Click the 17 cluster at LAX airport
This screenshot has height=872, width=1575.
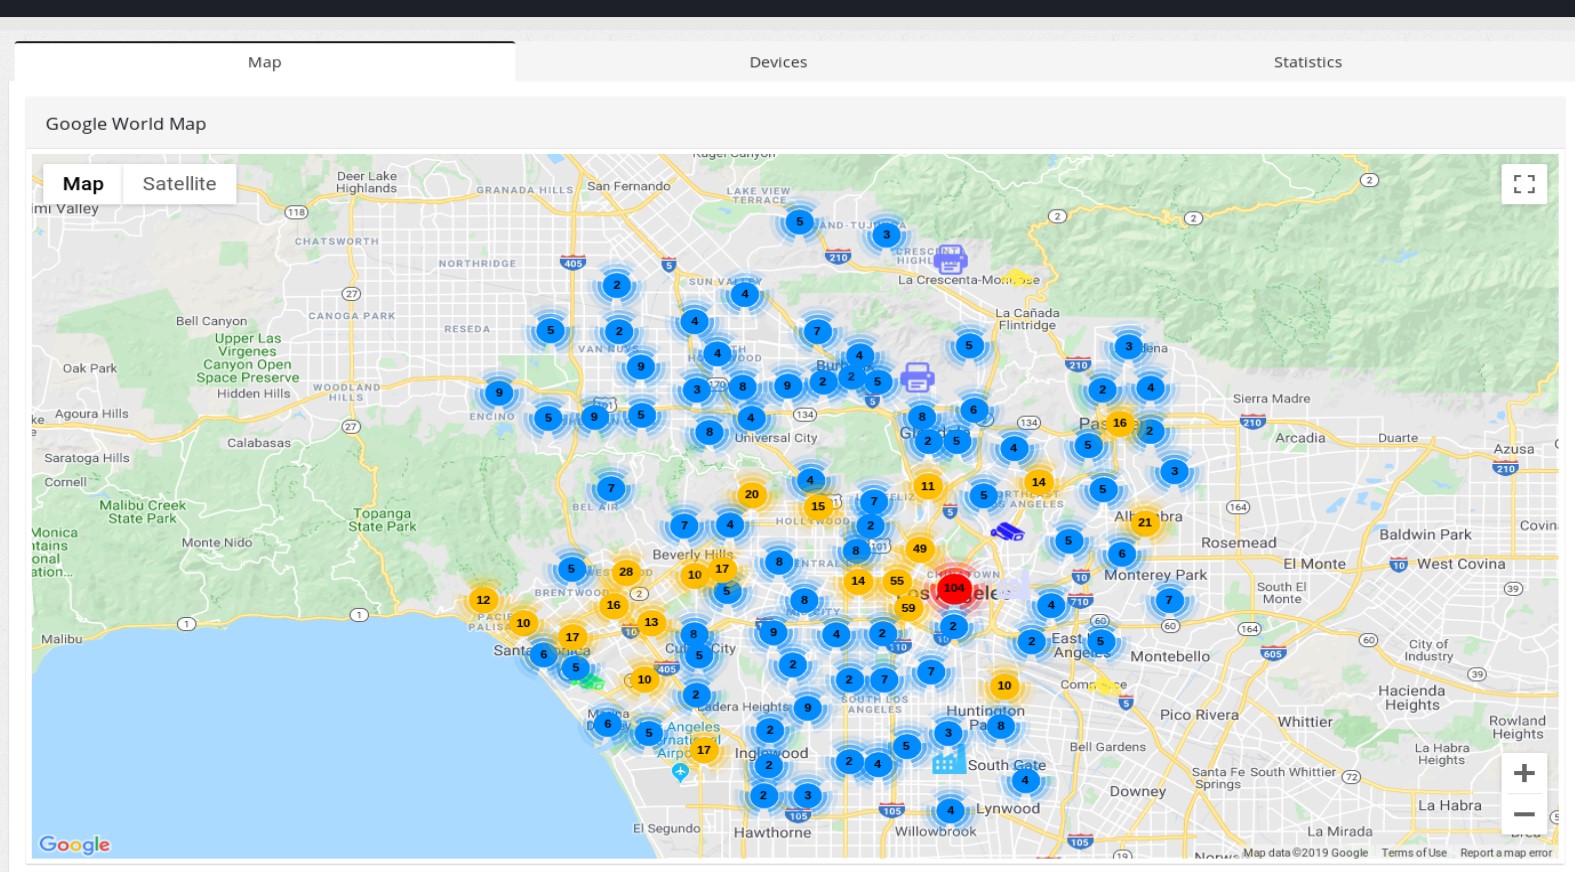704,750
